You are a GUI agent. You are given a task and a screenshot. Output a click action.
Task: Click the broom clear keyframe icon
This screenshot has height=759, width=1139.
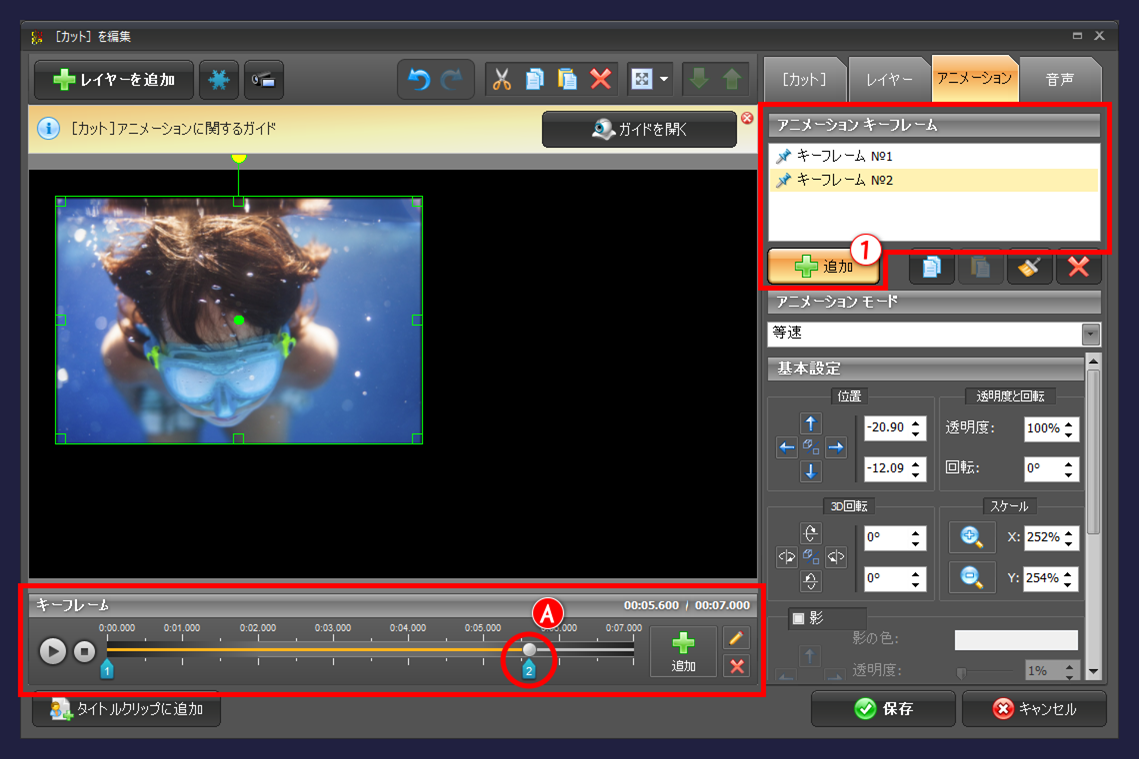point(1029,267)
